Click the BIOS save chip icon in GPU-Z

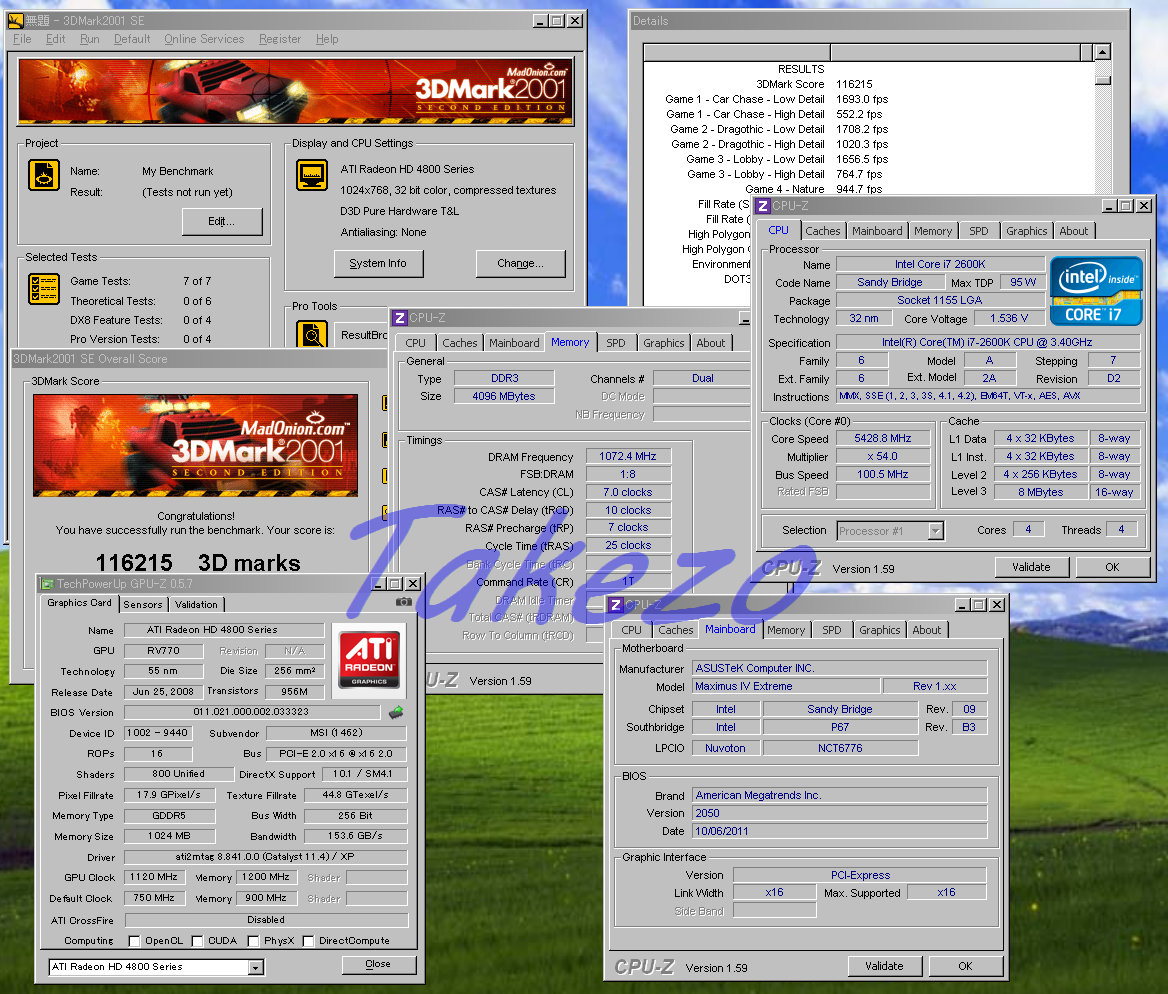396,712
